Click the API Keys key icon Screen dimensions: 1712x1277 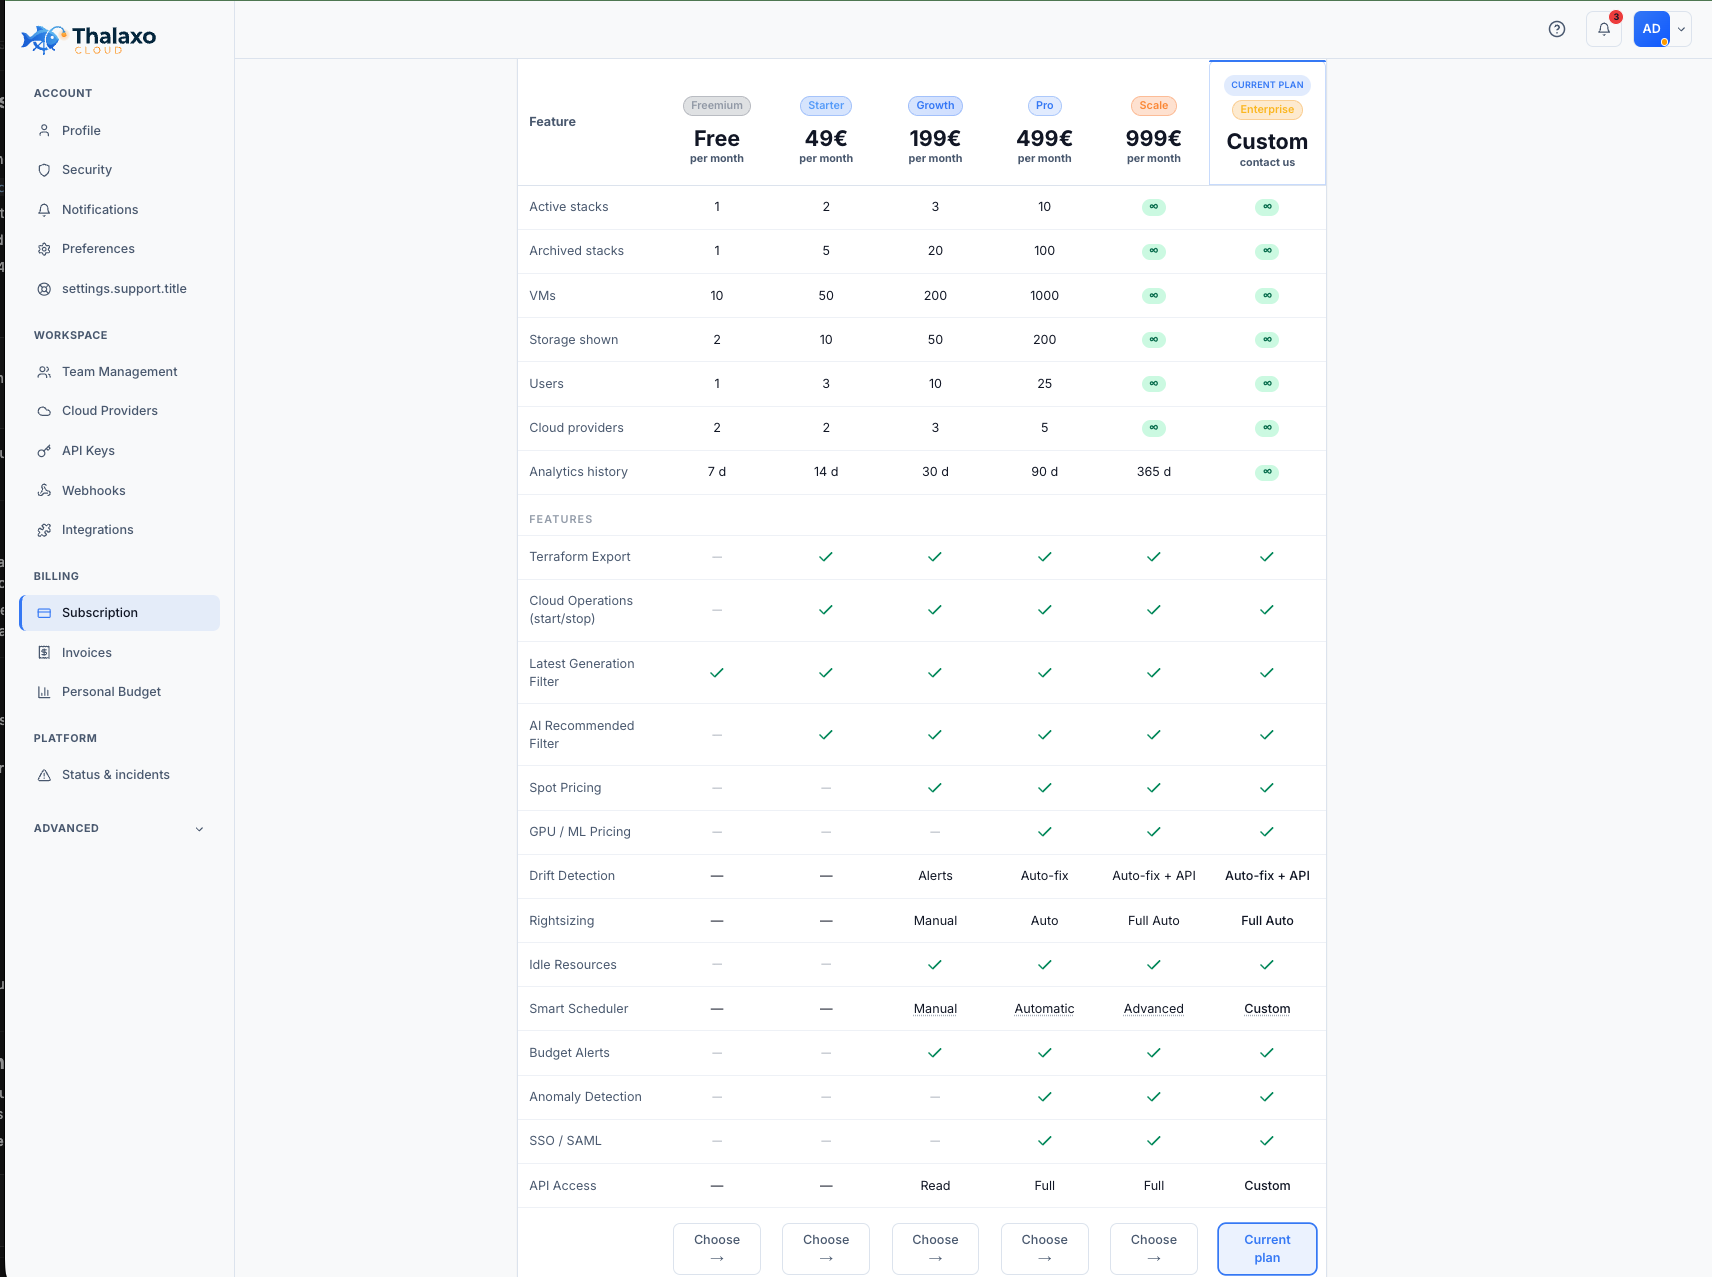(x=44, y=451)
